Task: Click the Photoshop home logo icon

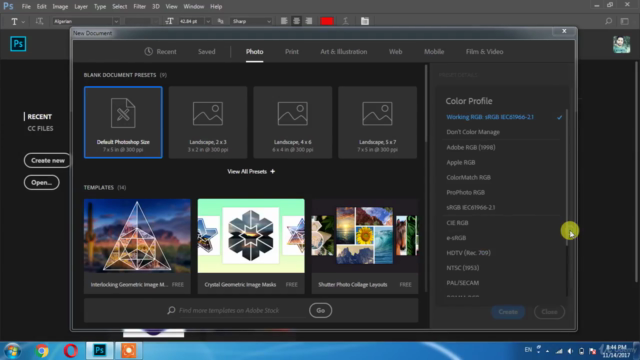Action: click(x=18, y=44)
